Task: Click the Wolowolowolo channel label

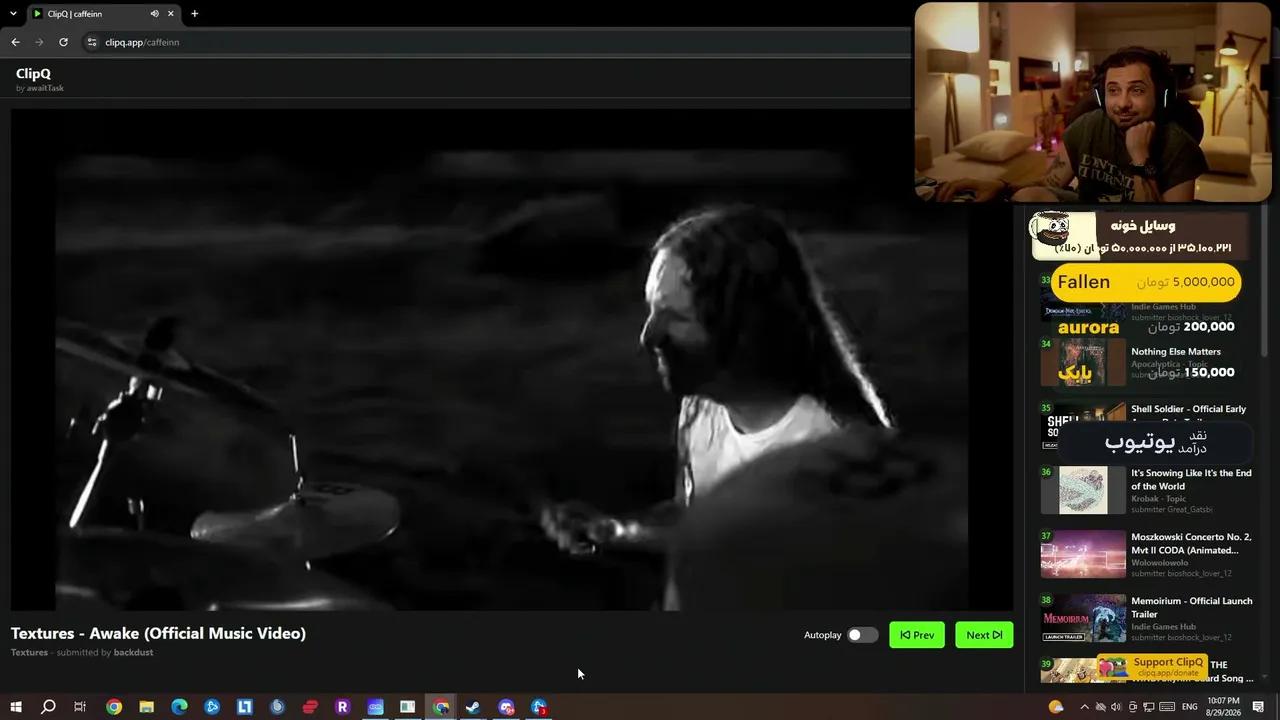Action: tap(1159, 563)
